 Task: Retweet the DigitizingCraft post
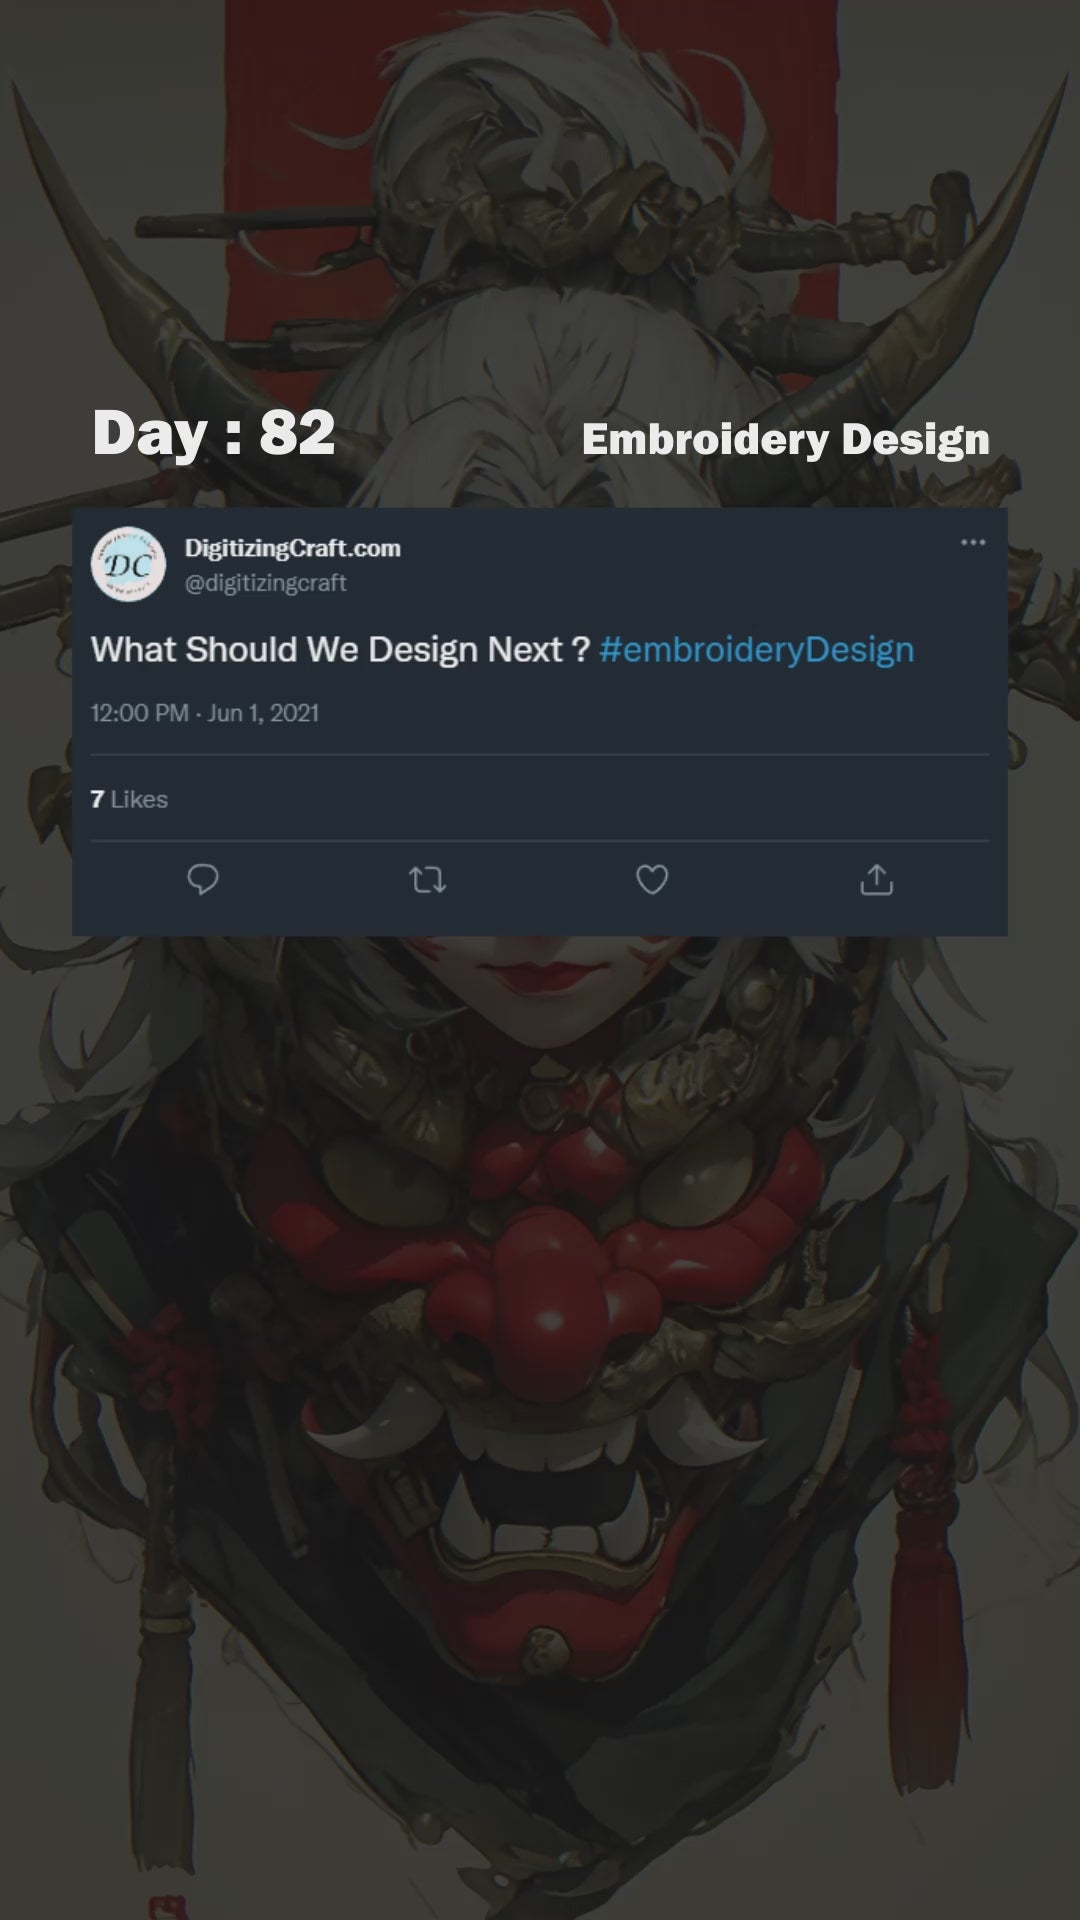point(428,880)
